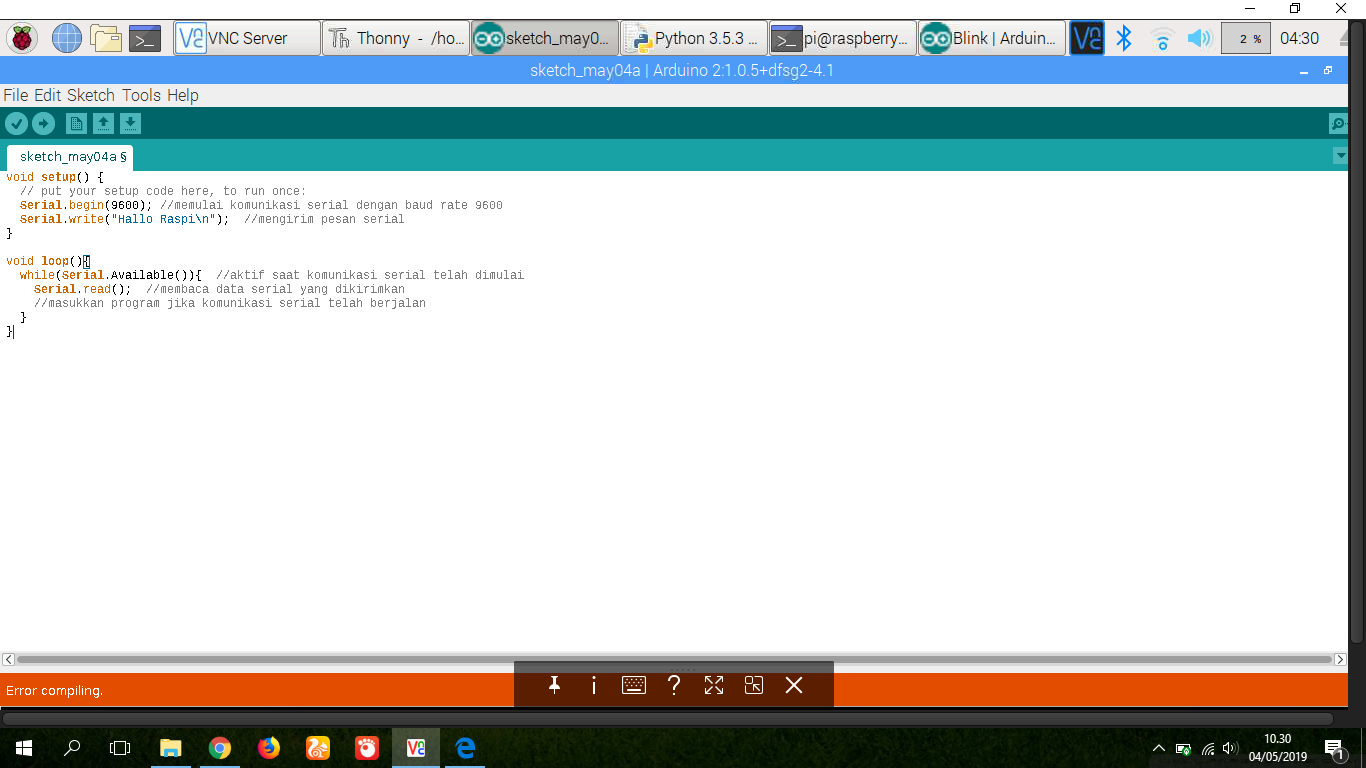Screen dimensions: 1366x768
Task: Open the Serial Monitor magnifier icon
Action: point(1338,124)
